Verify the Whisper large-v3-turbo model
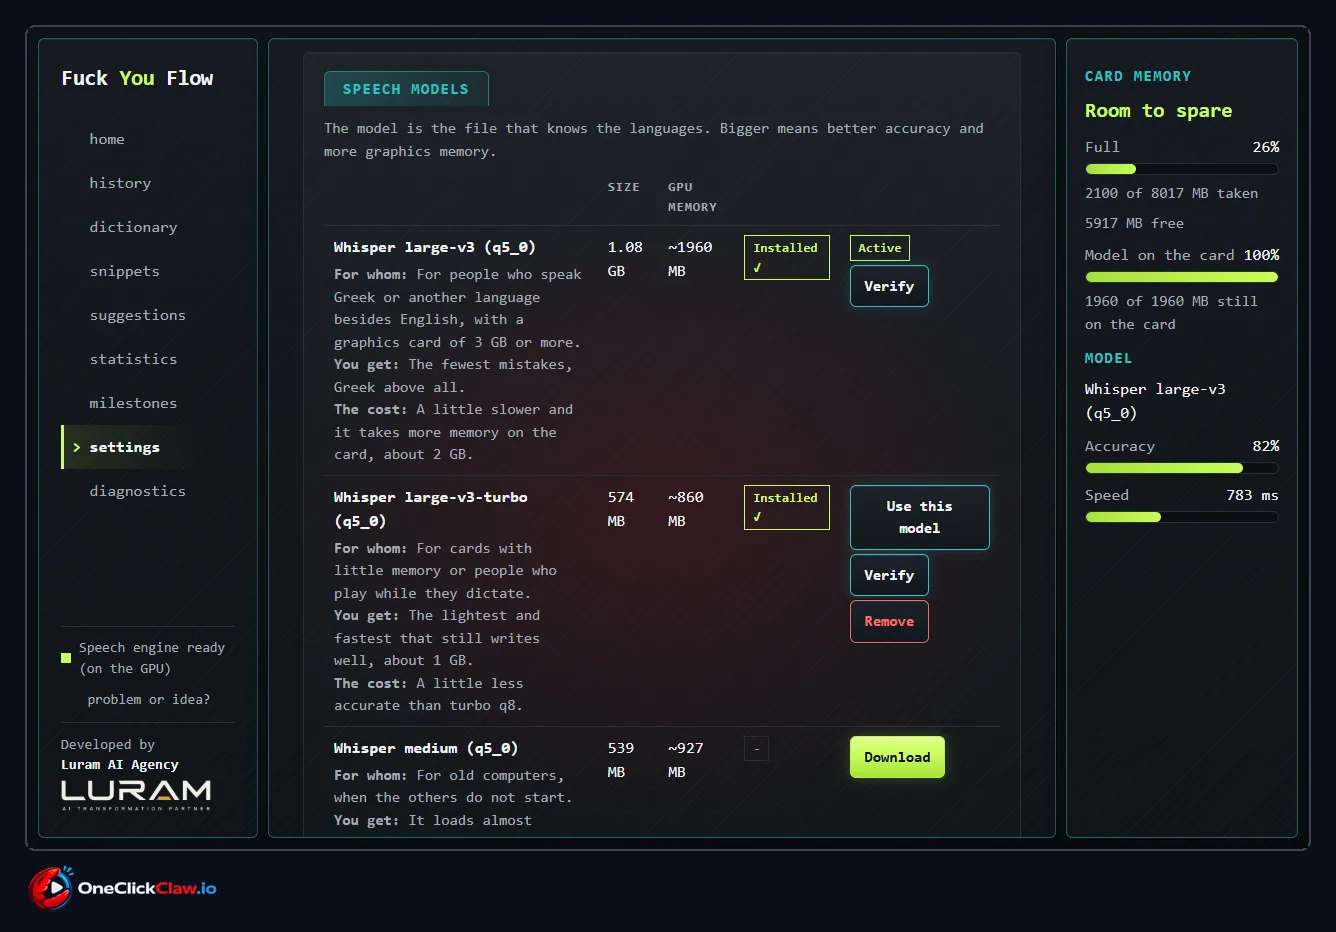Image resolution: width=1336 pixels, height=932 pixels. pyautogui.click(x=889, y=575)
